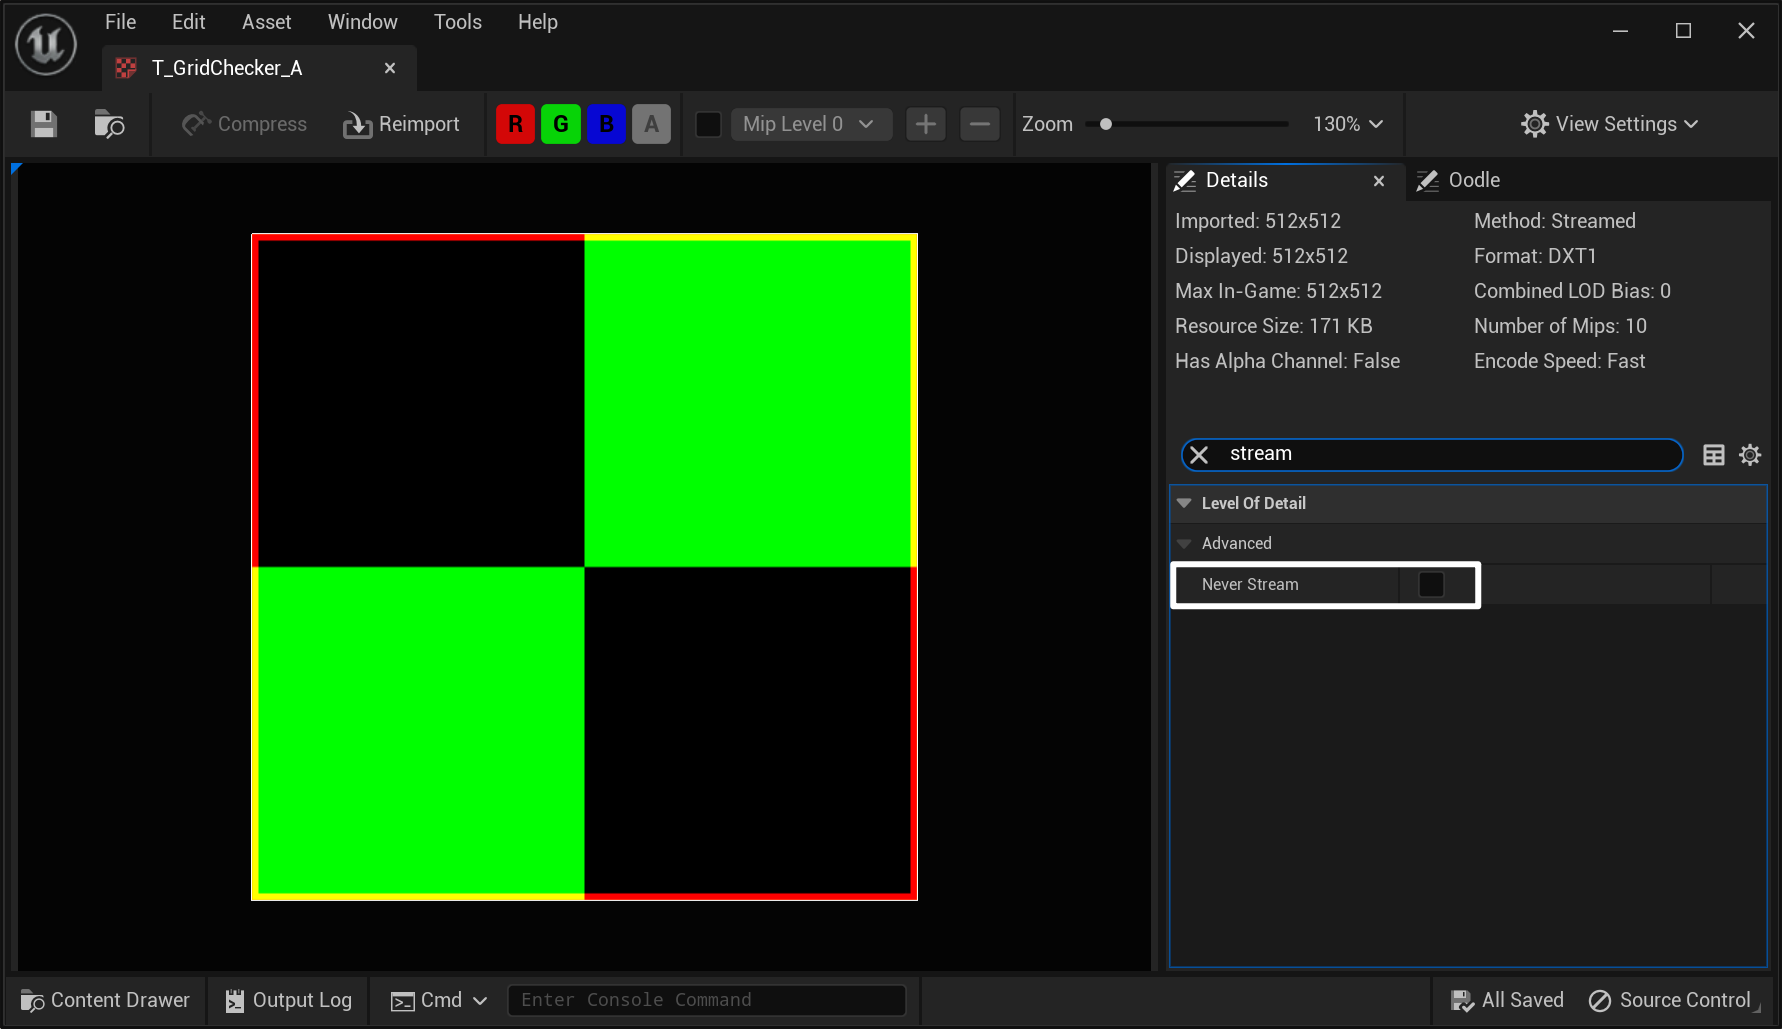The image size is (1782, 1029).
Task: Click the Reimport texture button
Action: (x=401, y=124)
